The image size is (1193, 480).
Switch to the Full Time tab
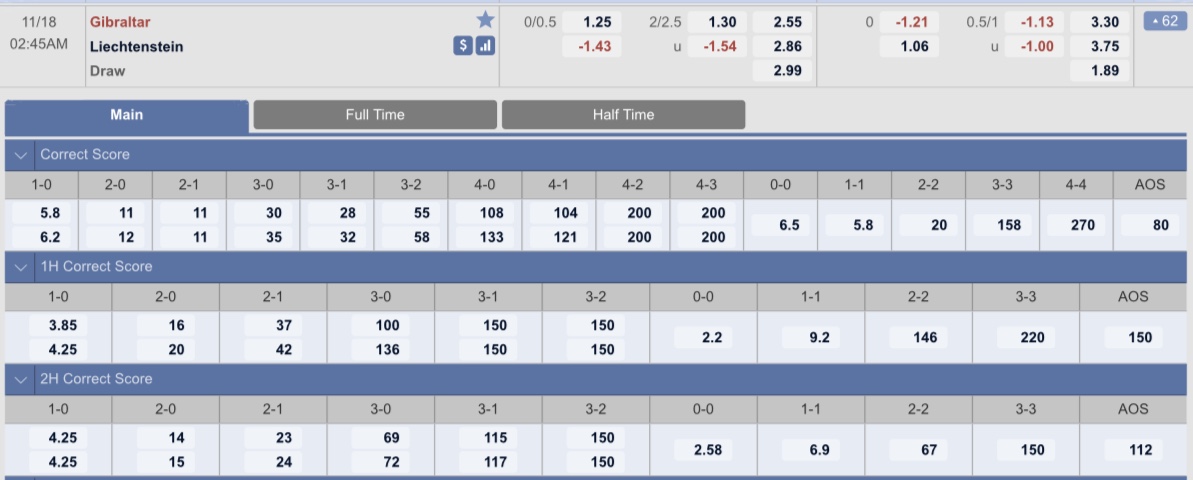point(375,115)
